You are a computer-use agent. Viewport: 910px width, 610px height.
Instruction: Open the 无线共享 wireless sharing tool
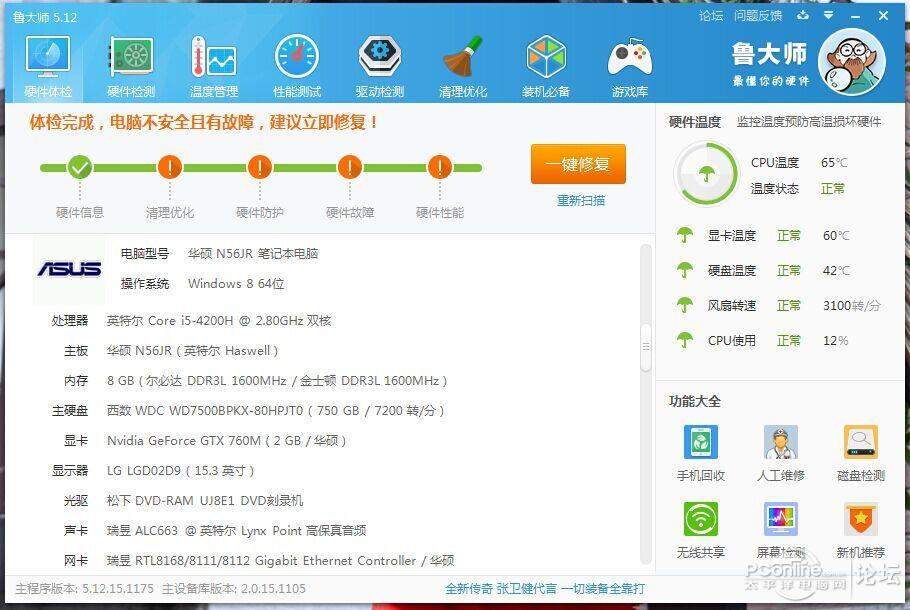[x=700, y=530]
